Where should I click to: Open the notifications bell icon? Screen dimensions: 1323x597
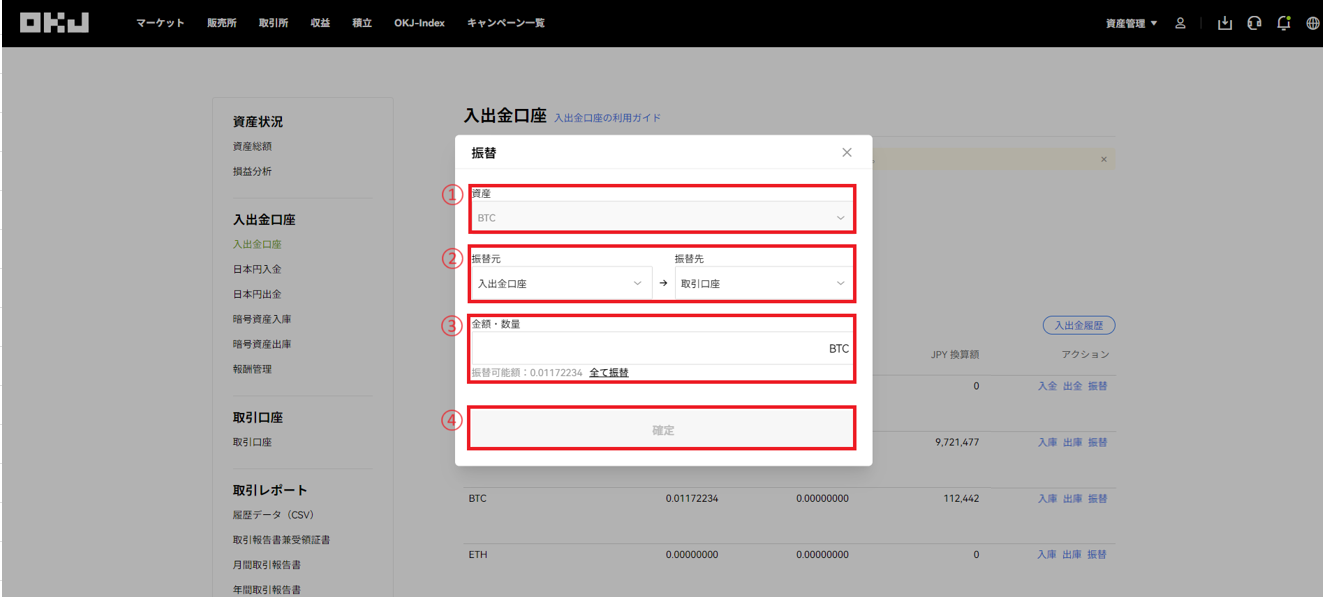[1284, 23]
